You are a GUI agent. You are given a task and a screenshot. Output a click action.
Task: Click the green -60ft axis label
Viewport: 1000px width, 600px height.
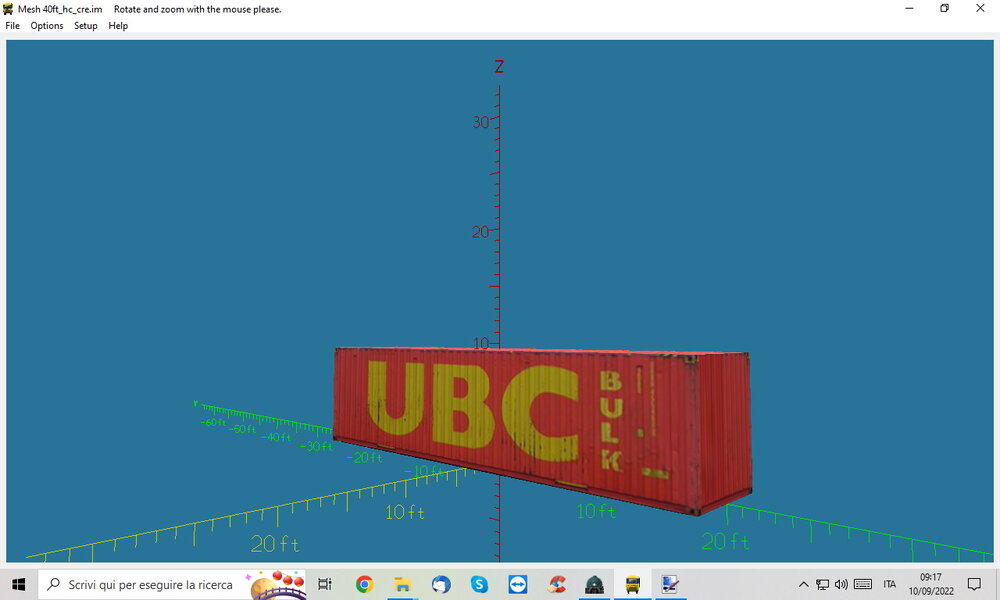tap(213, 423)
